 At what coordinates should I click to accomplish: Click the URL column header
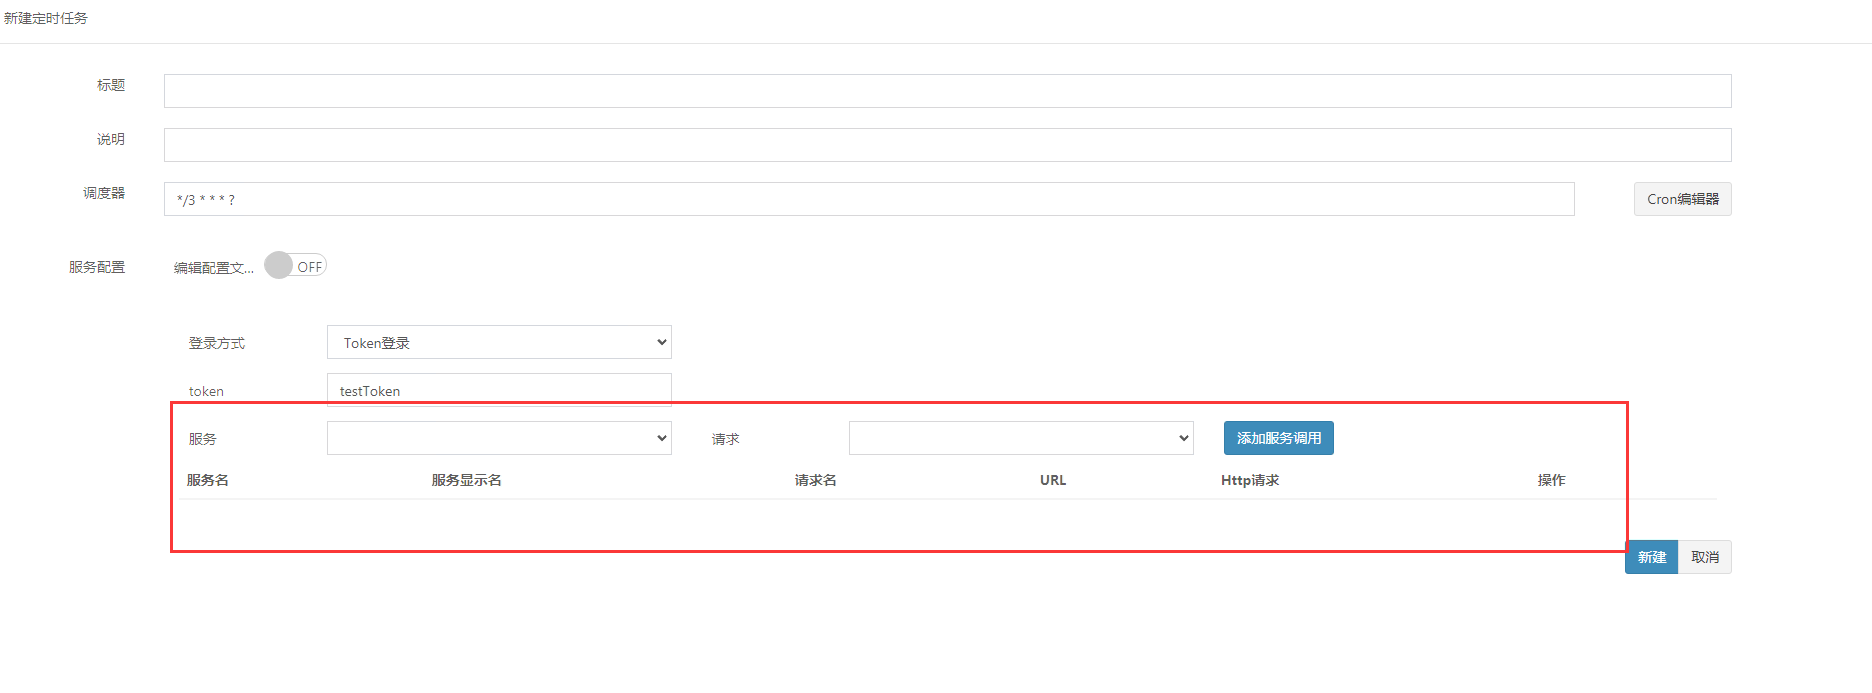tap(1053, 480)
